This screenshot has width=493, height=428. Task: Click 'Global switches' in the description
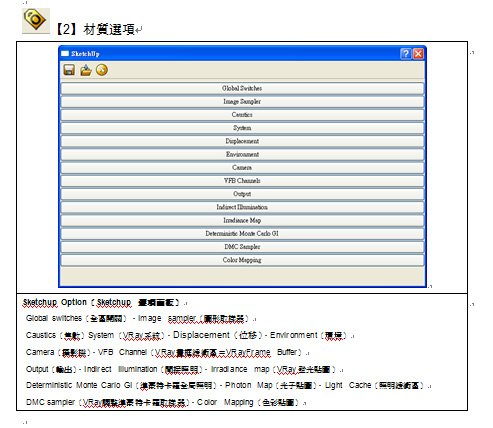point(54,318)
